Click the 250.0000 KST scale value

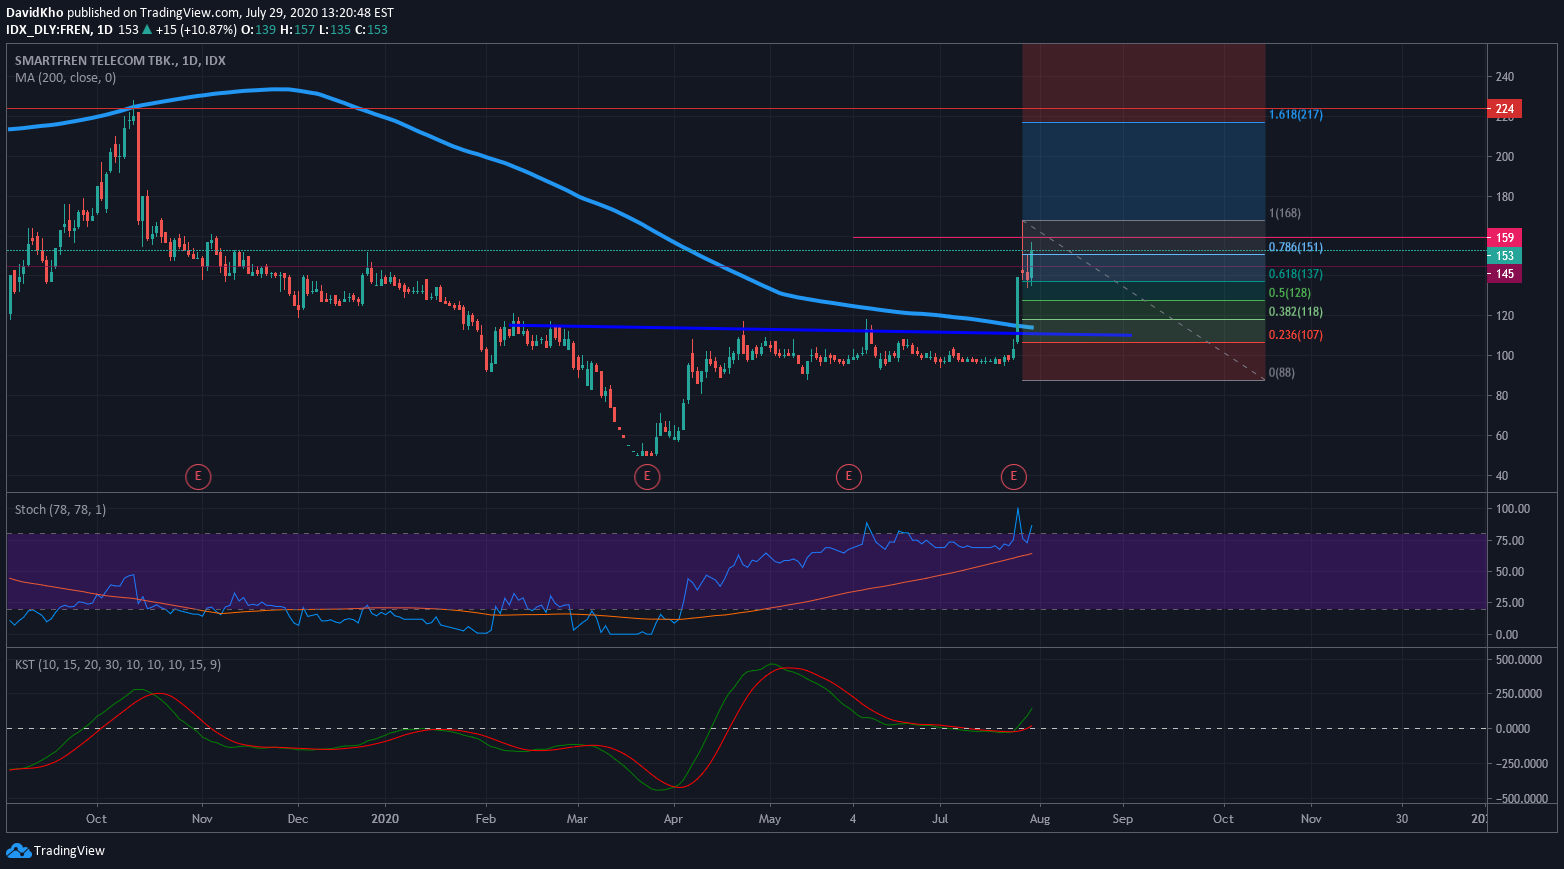1519,694
